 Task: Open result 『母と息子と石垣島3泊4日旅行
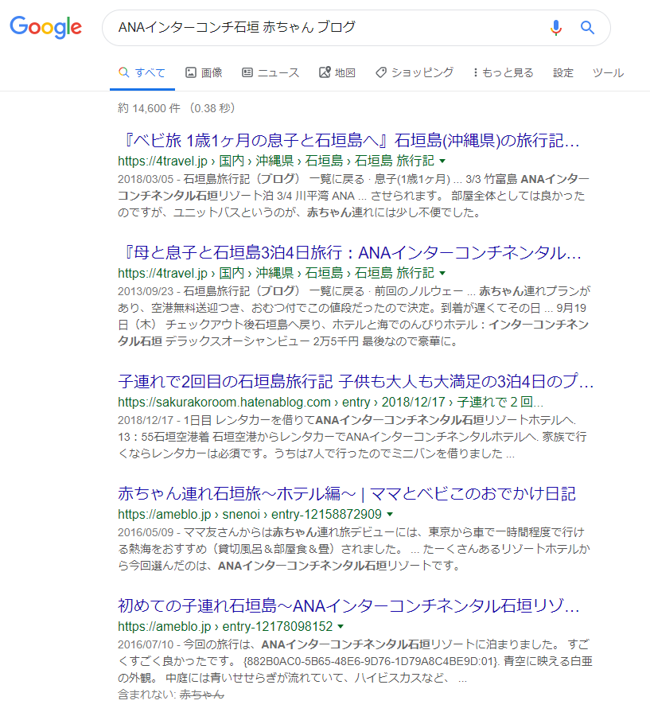click(x=350, y=253)
